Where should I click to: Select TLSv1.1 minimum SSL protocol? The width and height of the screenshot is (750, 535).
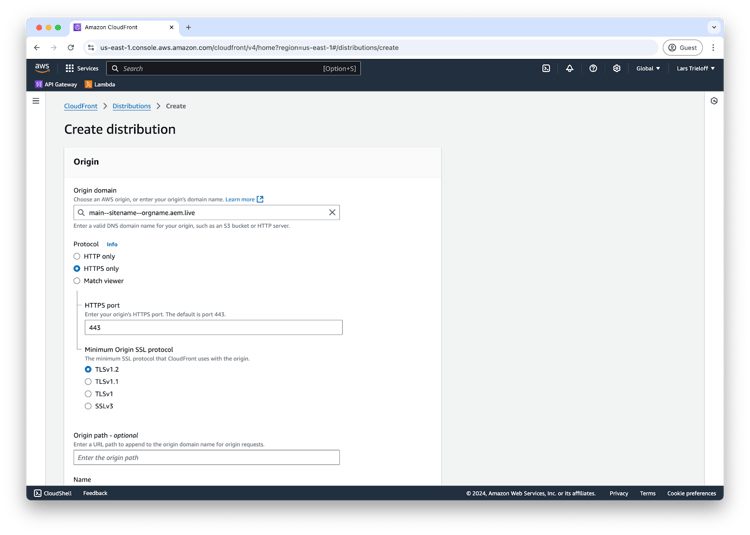point(88,382)
